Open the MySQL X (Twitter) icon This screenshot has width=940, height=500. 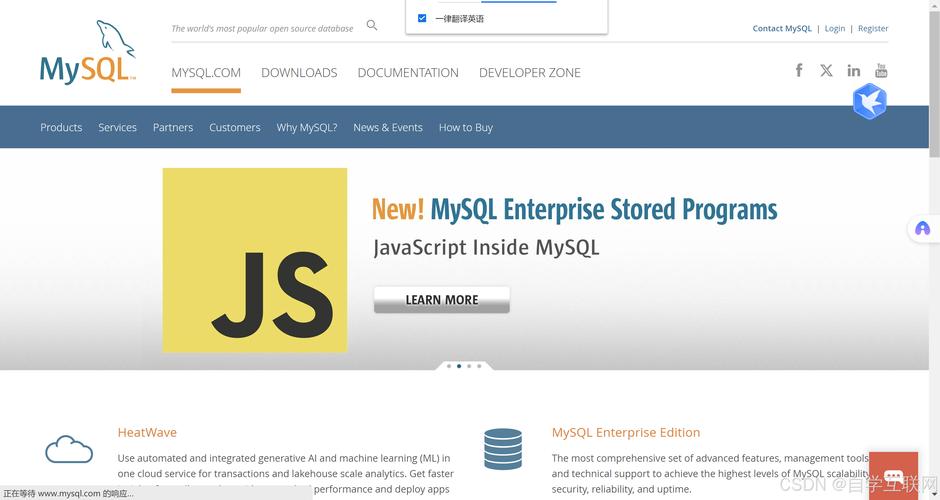(826, 70)
